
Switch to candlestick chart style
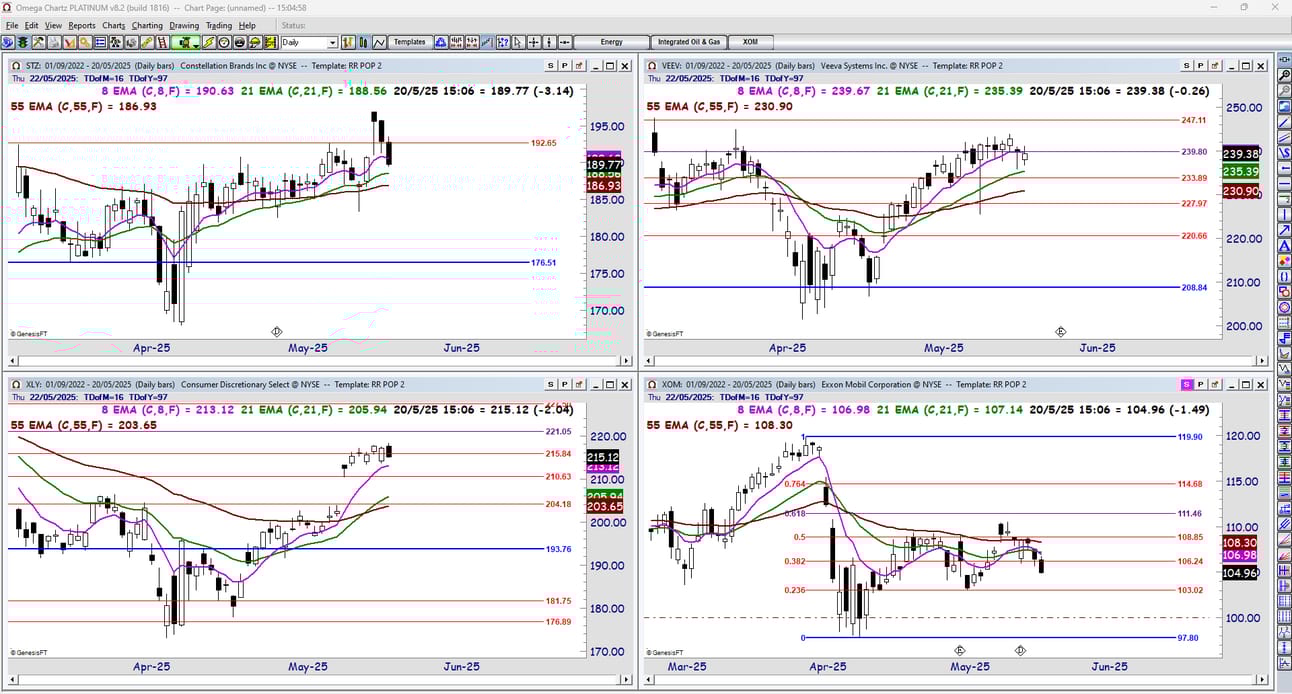click(363, 42)
